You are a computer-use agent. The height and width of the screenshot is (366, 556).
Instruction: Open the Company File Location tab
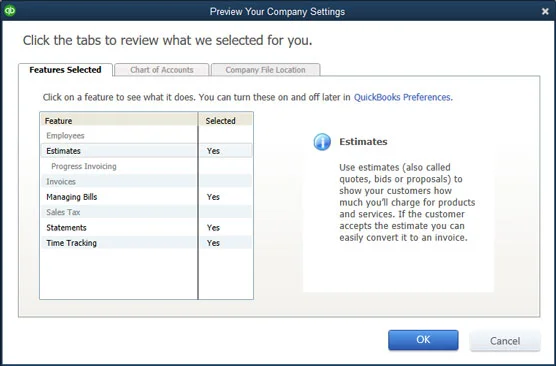click(x=266, y=70)
